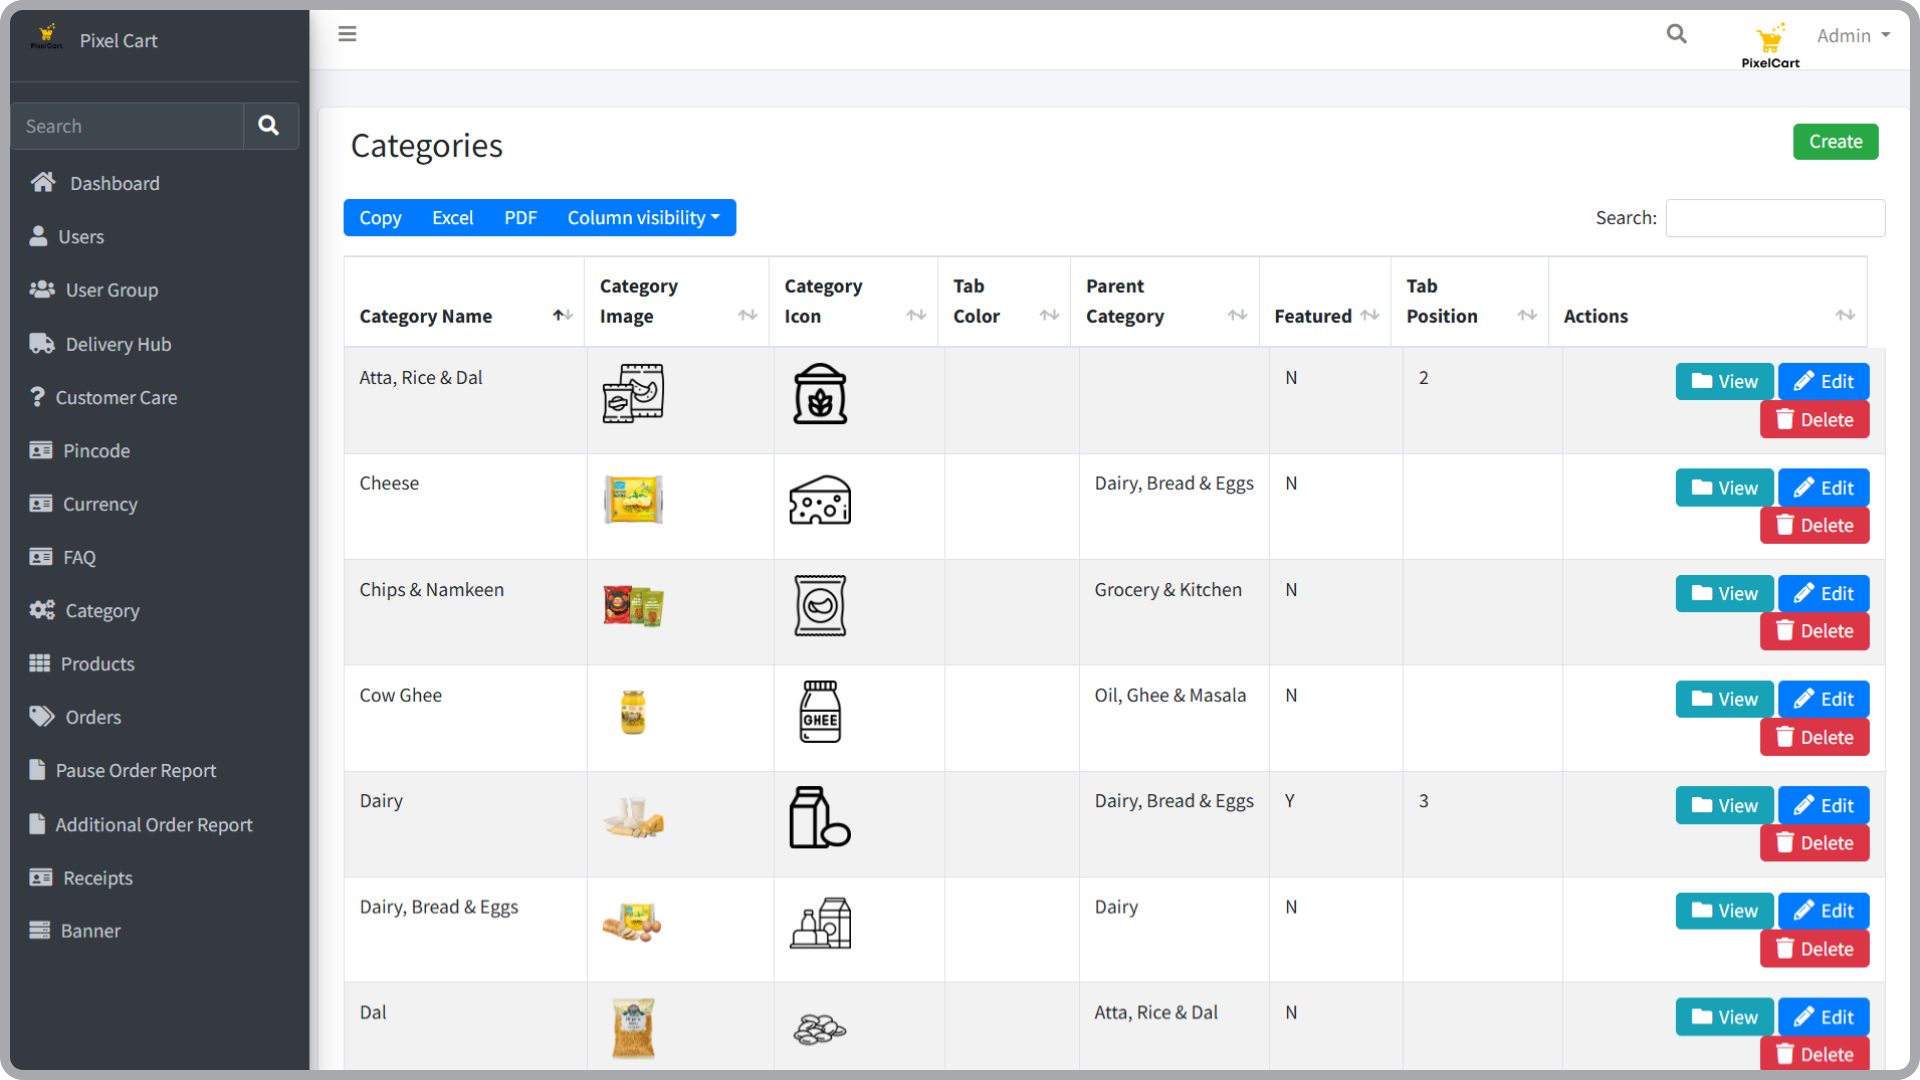Screen dimensions: 1920x1080
Task: Edit the Chips & Namkeen category
Action: [1823, 594]
